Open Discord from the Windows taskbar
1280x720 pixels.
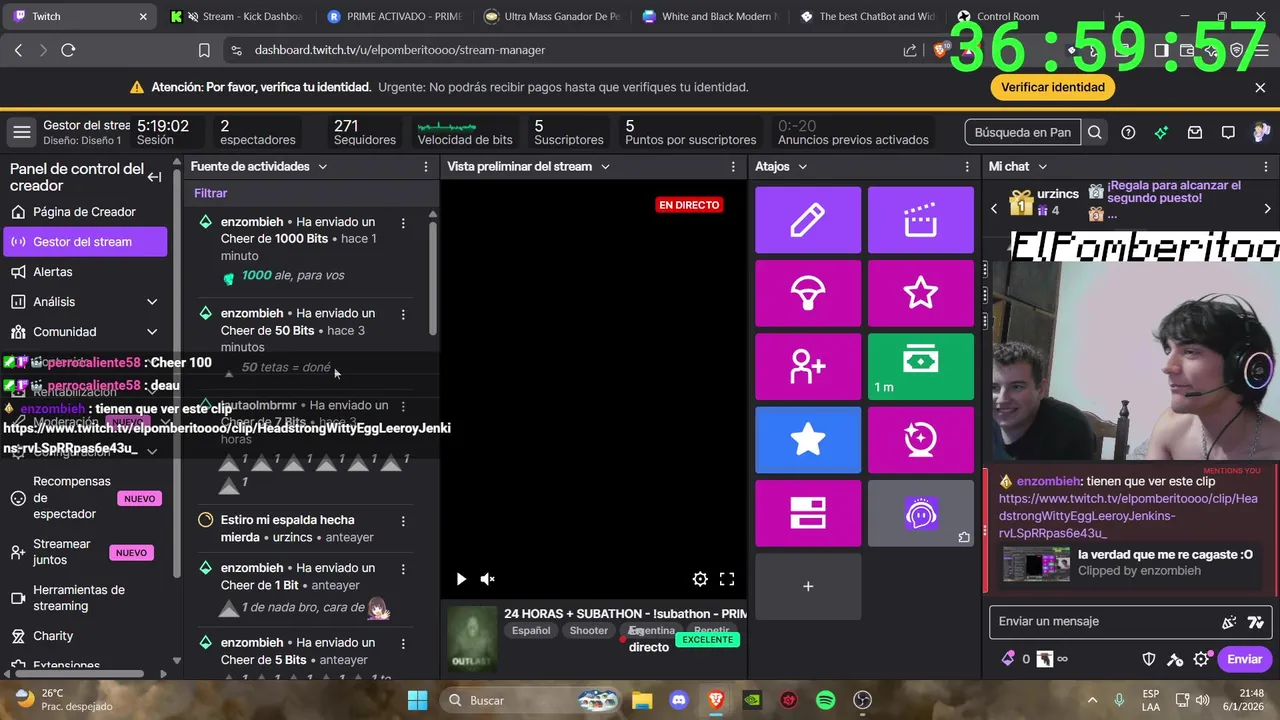[x=679, y=700]
